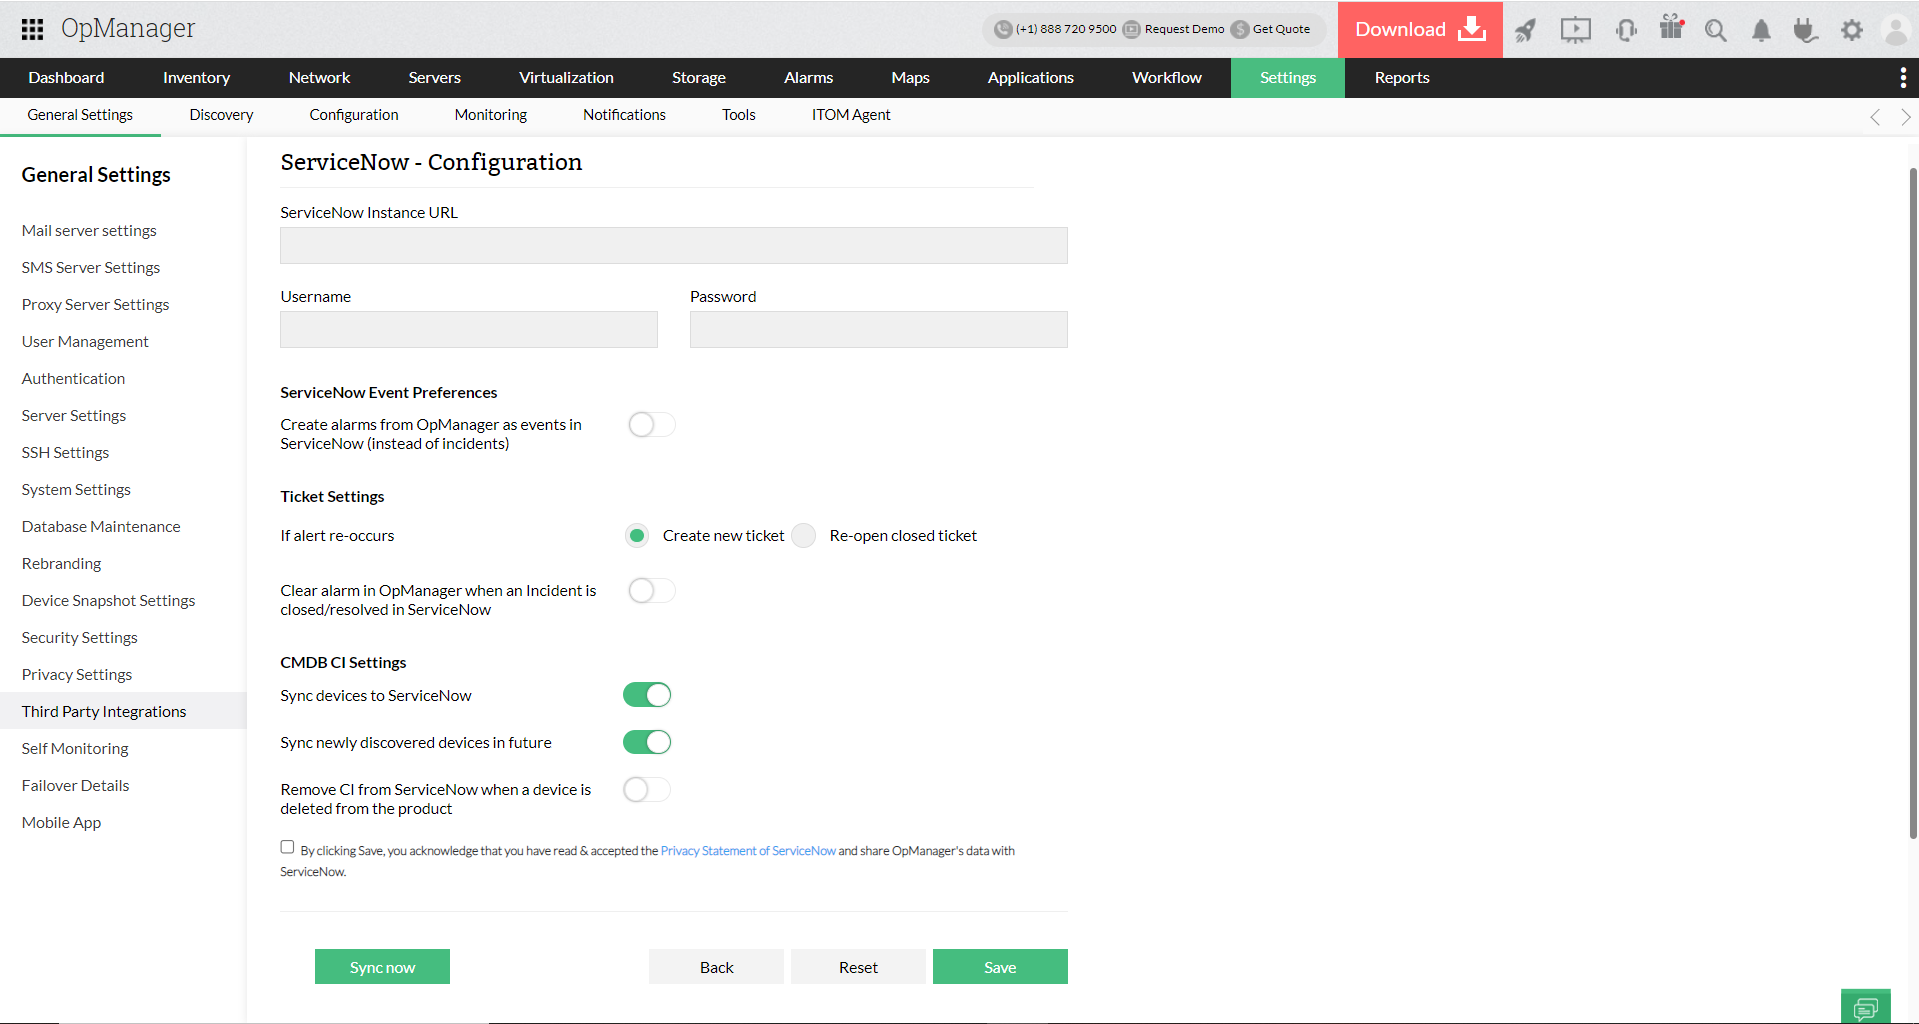This screenshot has height=1024, width=1919.
Task: Switch to the Tools sub-tab
Action: click(738, 116)
